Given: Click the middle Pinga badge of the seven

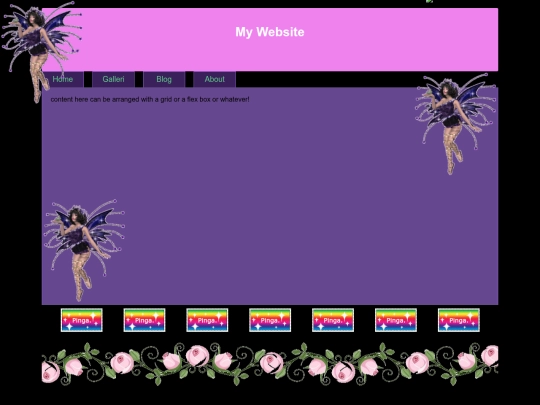Looking at the screenshot, I should 270,320.
